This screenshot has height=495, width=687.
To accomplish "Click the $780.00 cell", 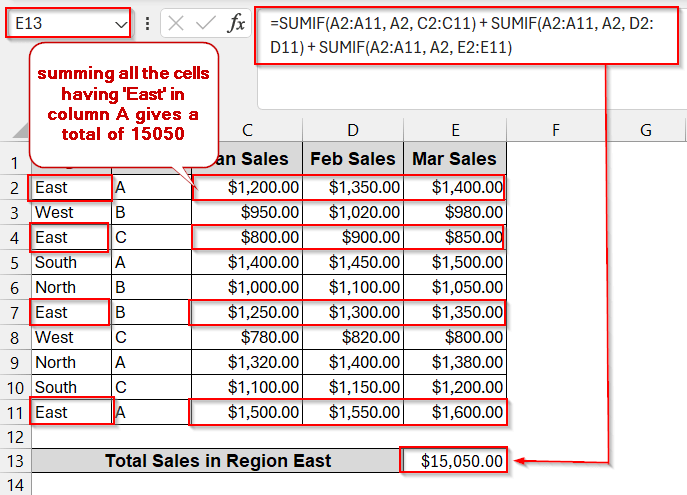I will [247, 337].
